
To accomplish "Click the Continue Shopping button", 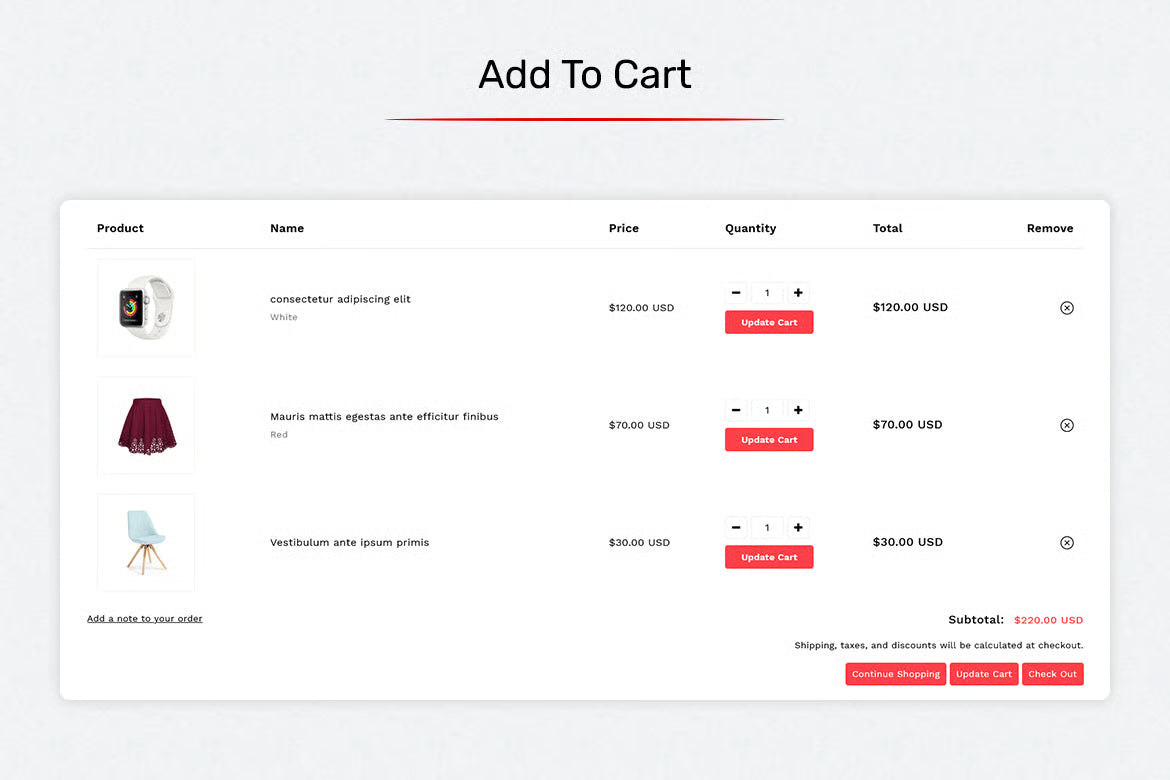I will [895, 673].
